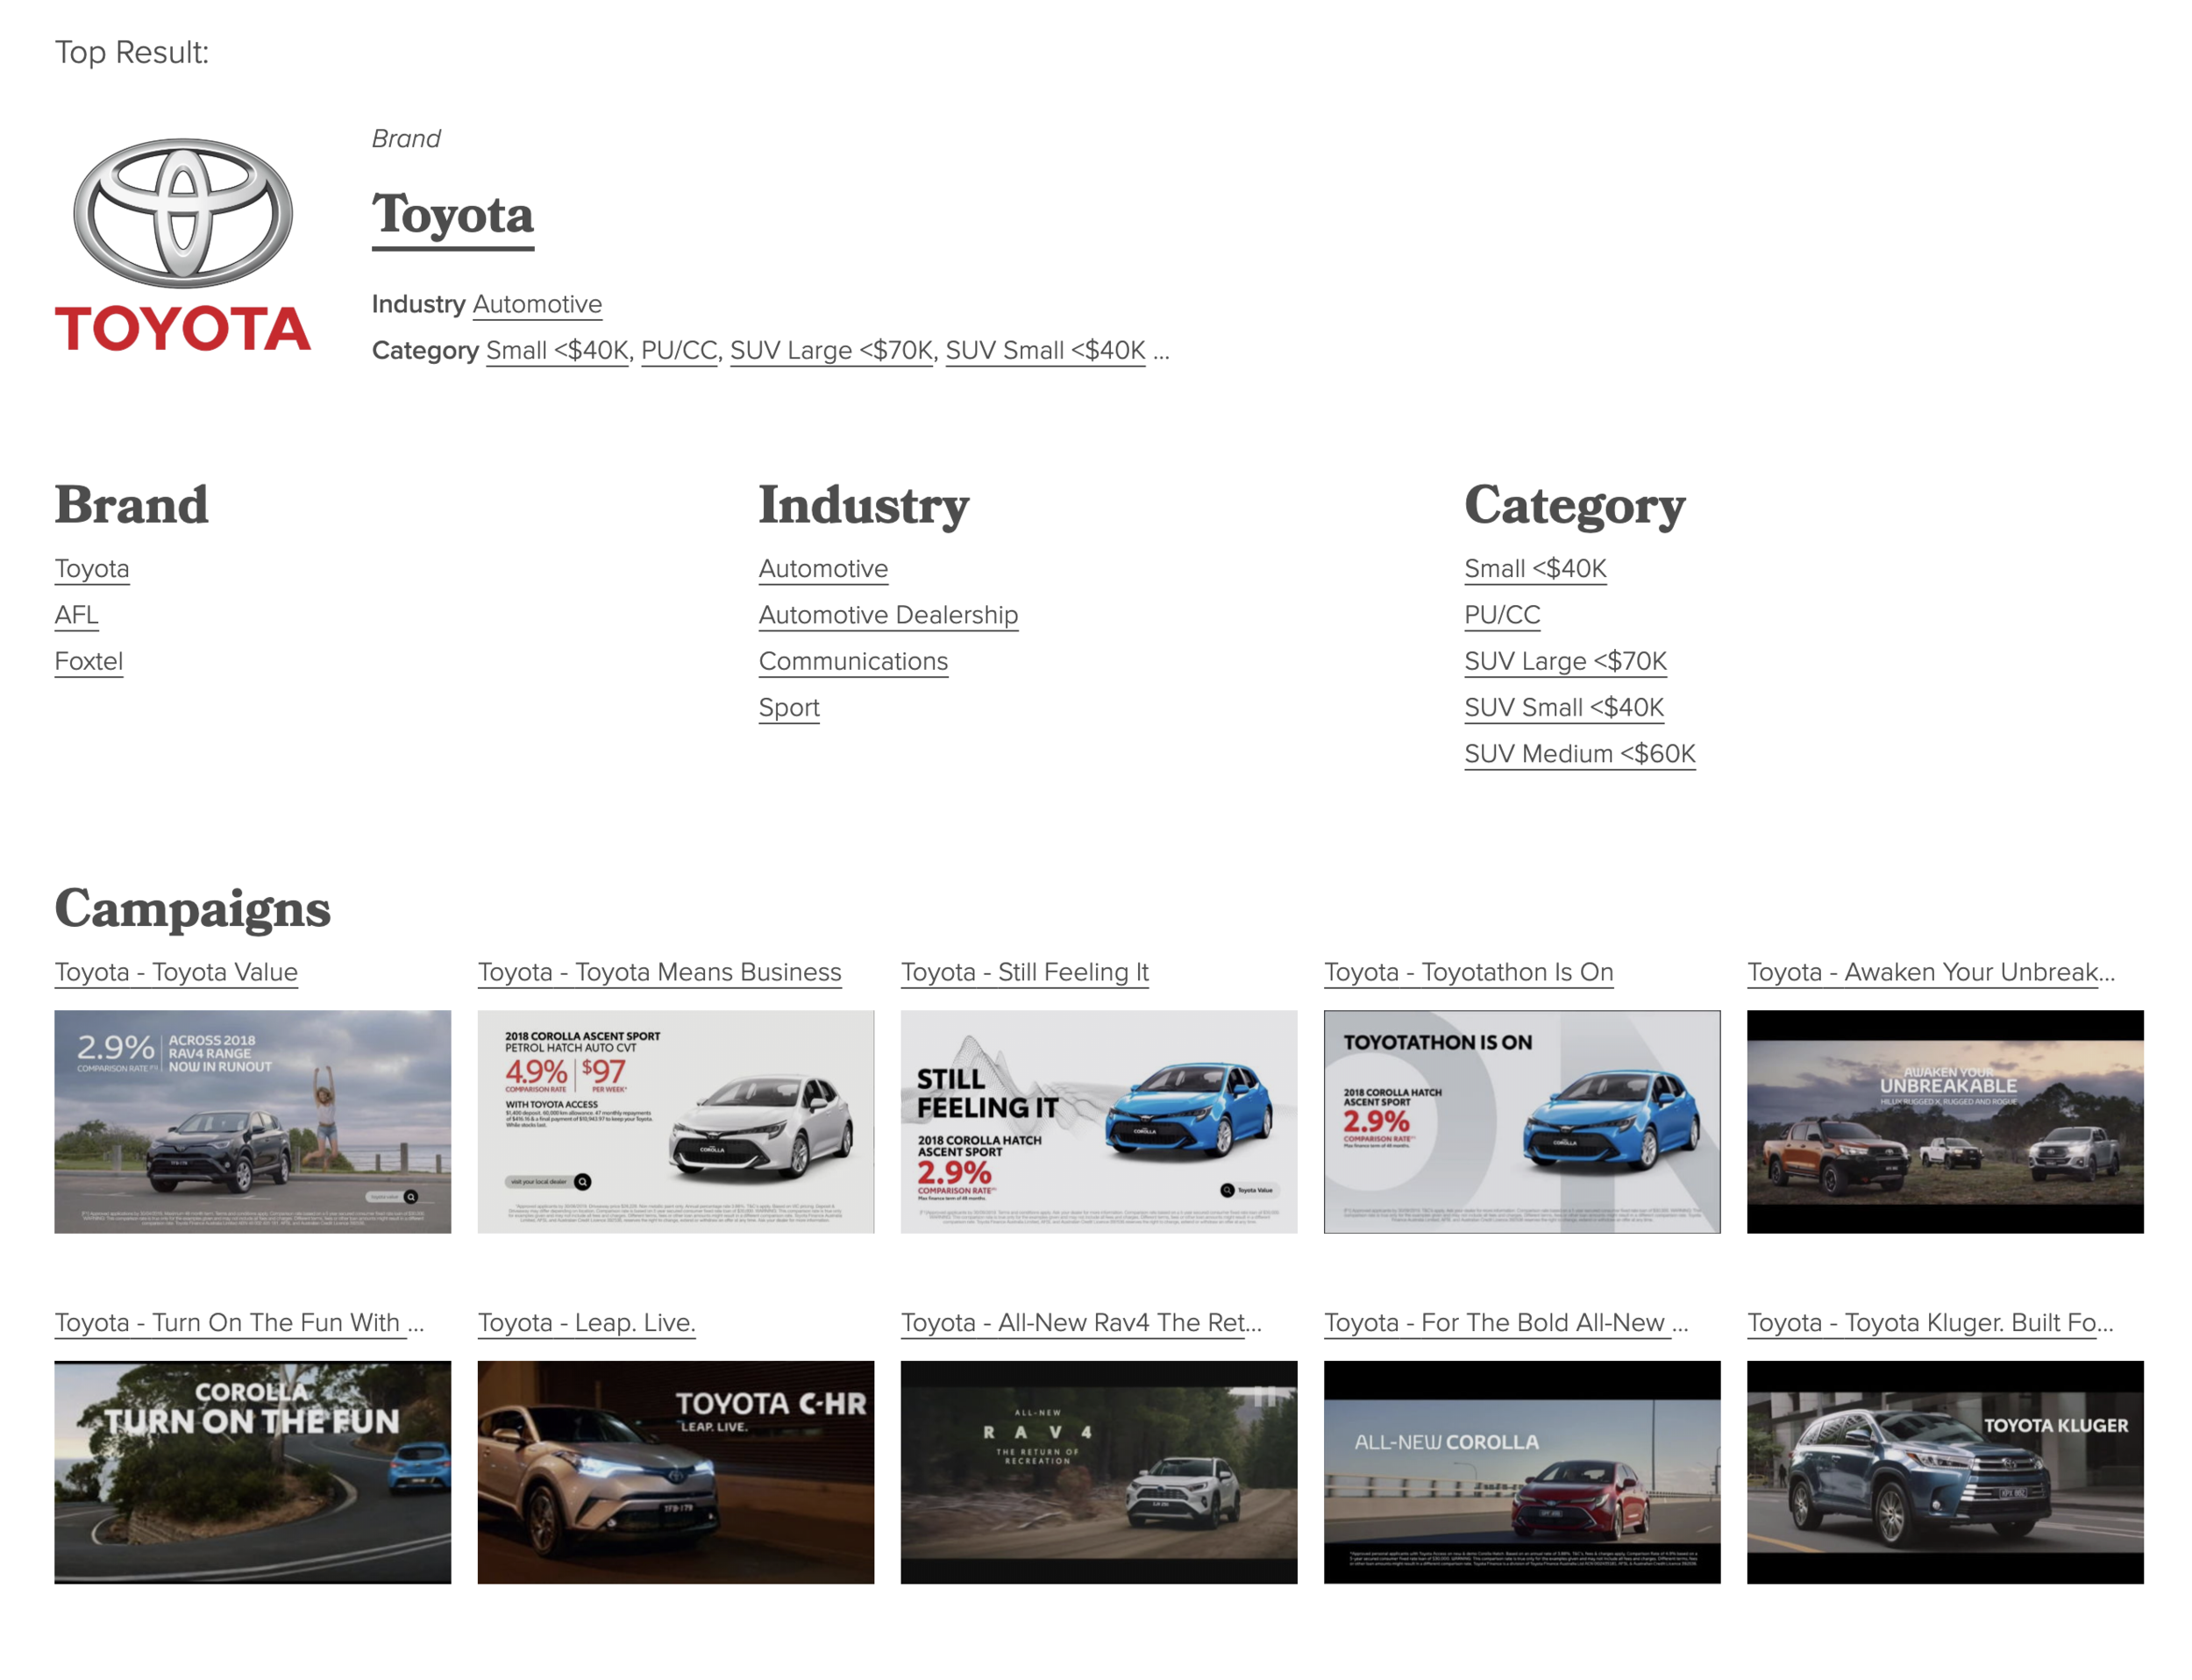The height and width of the screenshot is (1680, 2192).
Task: Click the Still Feeling It blue Corolla thumbnail
Action: [1099, 1121]
